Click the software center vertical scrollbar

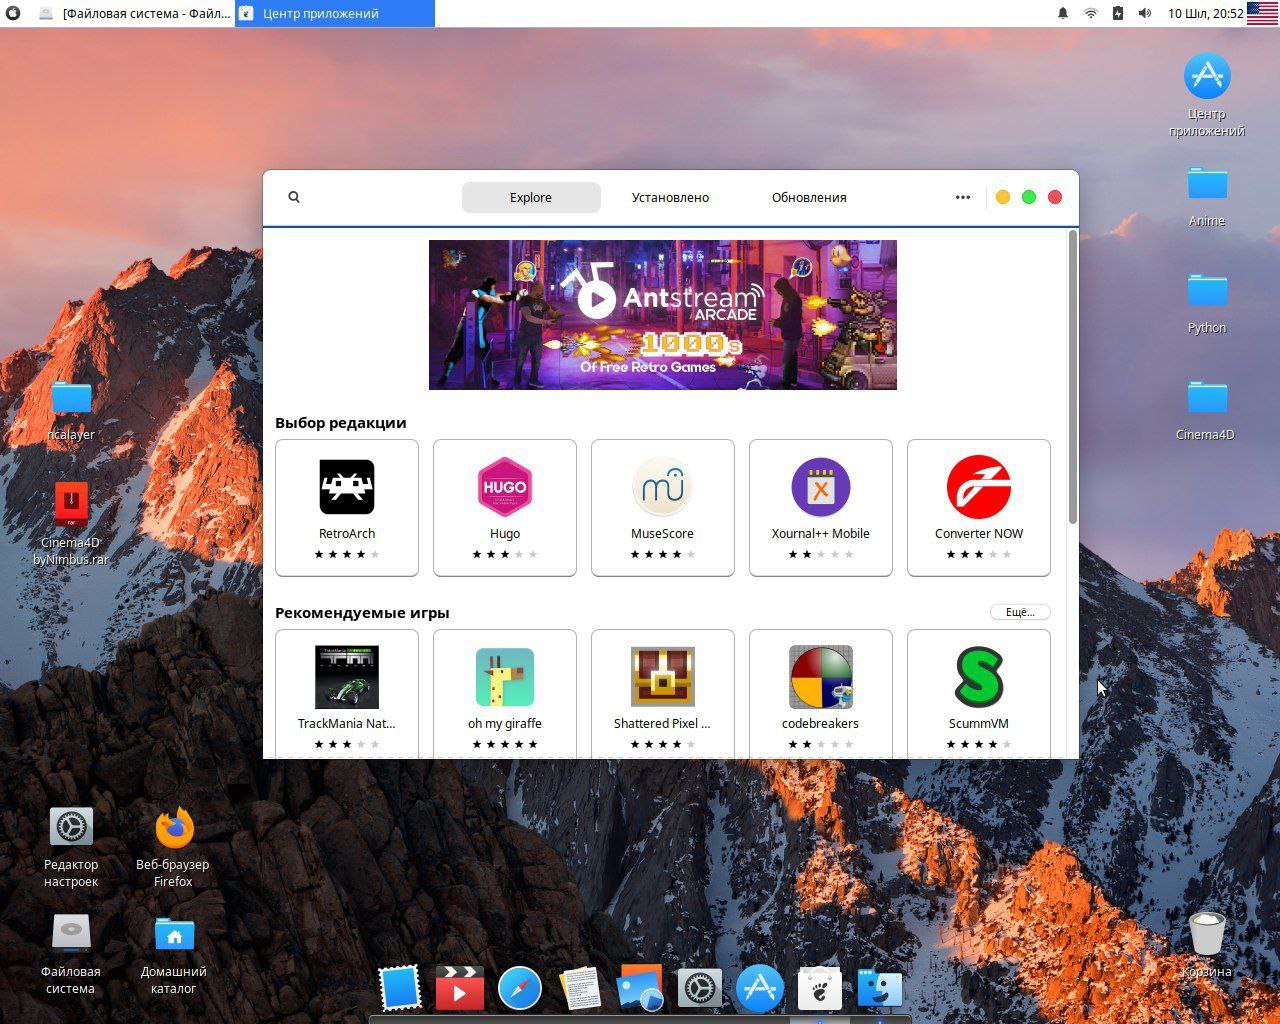pos(1073,376)
